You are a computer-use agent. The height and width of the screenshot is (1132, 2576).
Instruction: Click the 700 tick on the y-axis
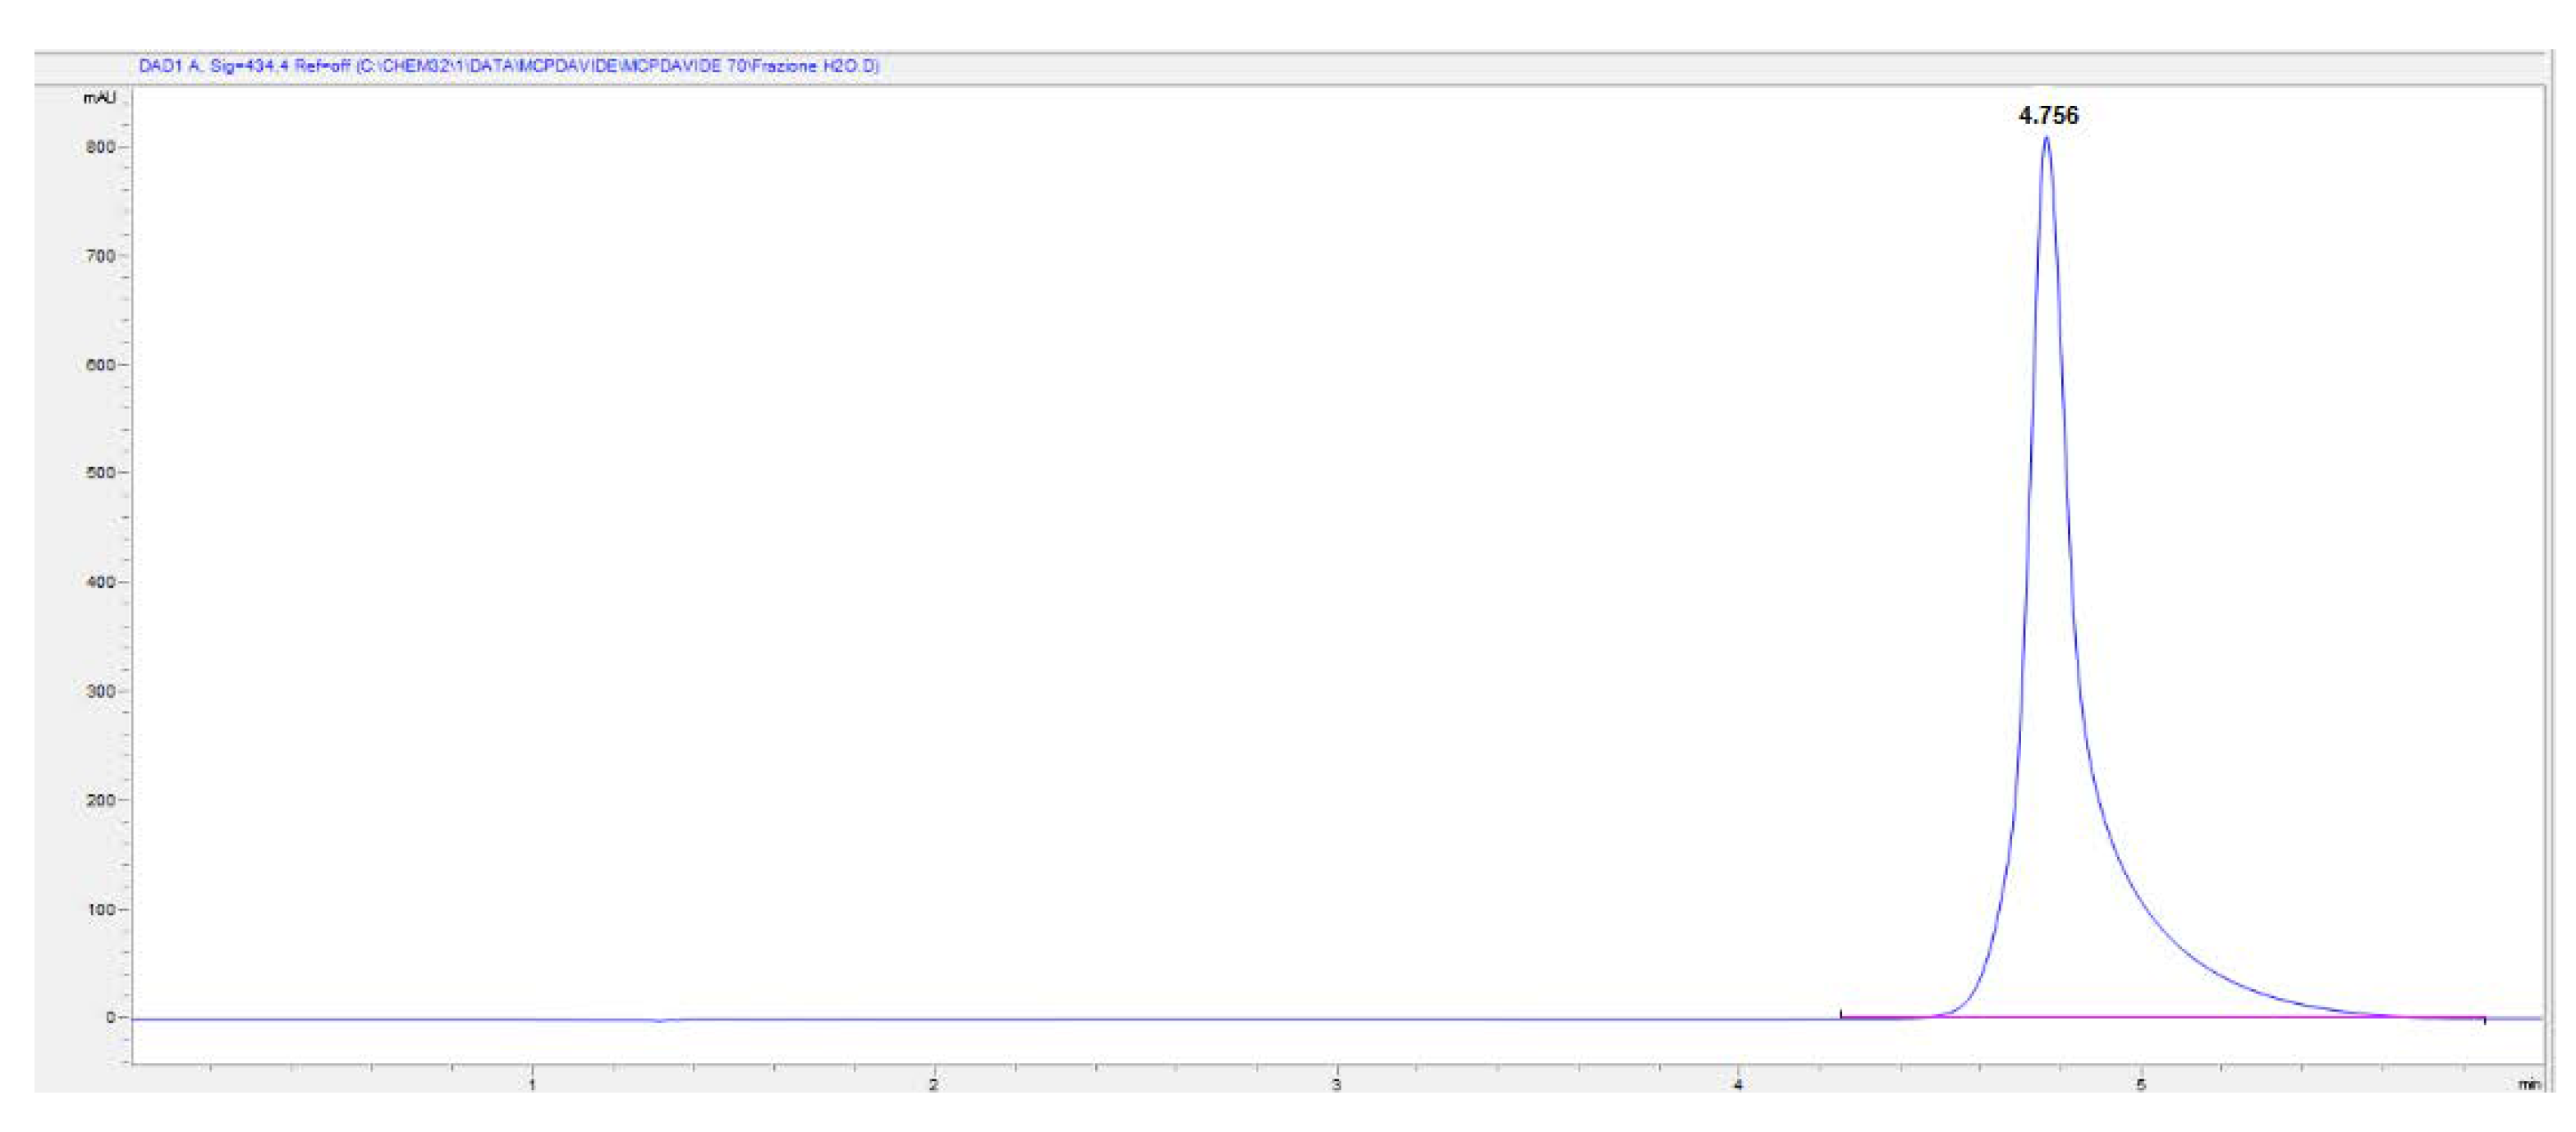pos(101,256)
